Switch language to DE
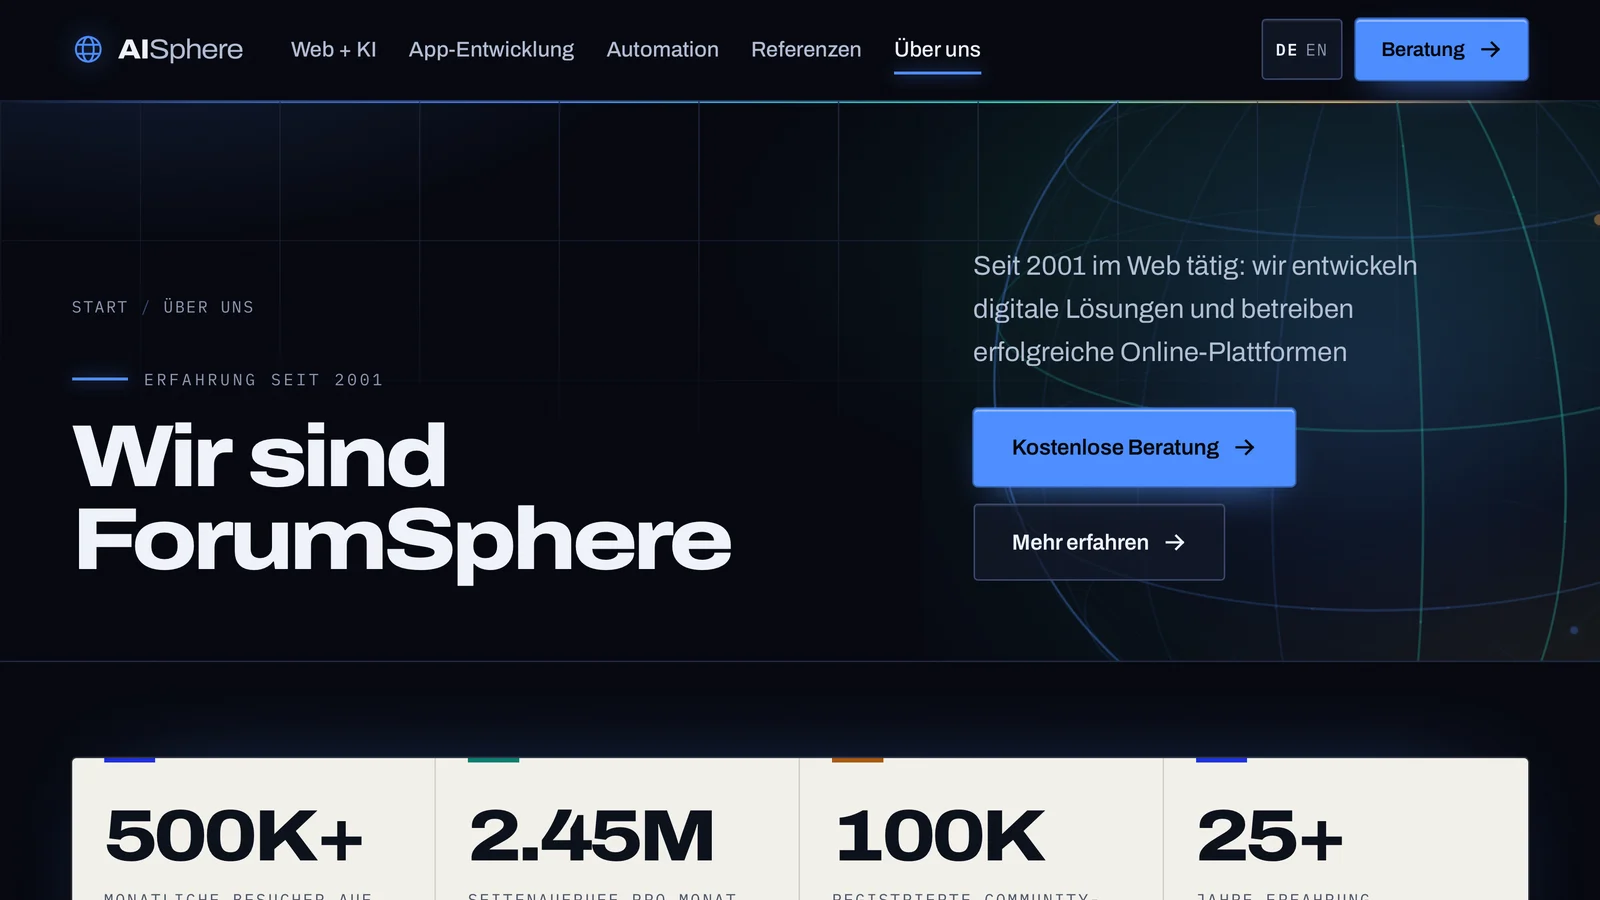The height and width of the screenshot is (900, 1600). 1286,50
